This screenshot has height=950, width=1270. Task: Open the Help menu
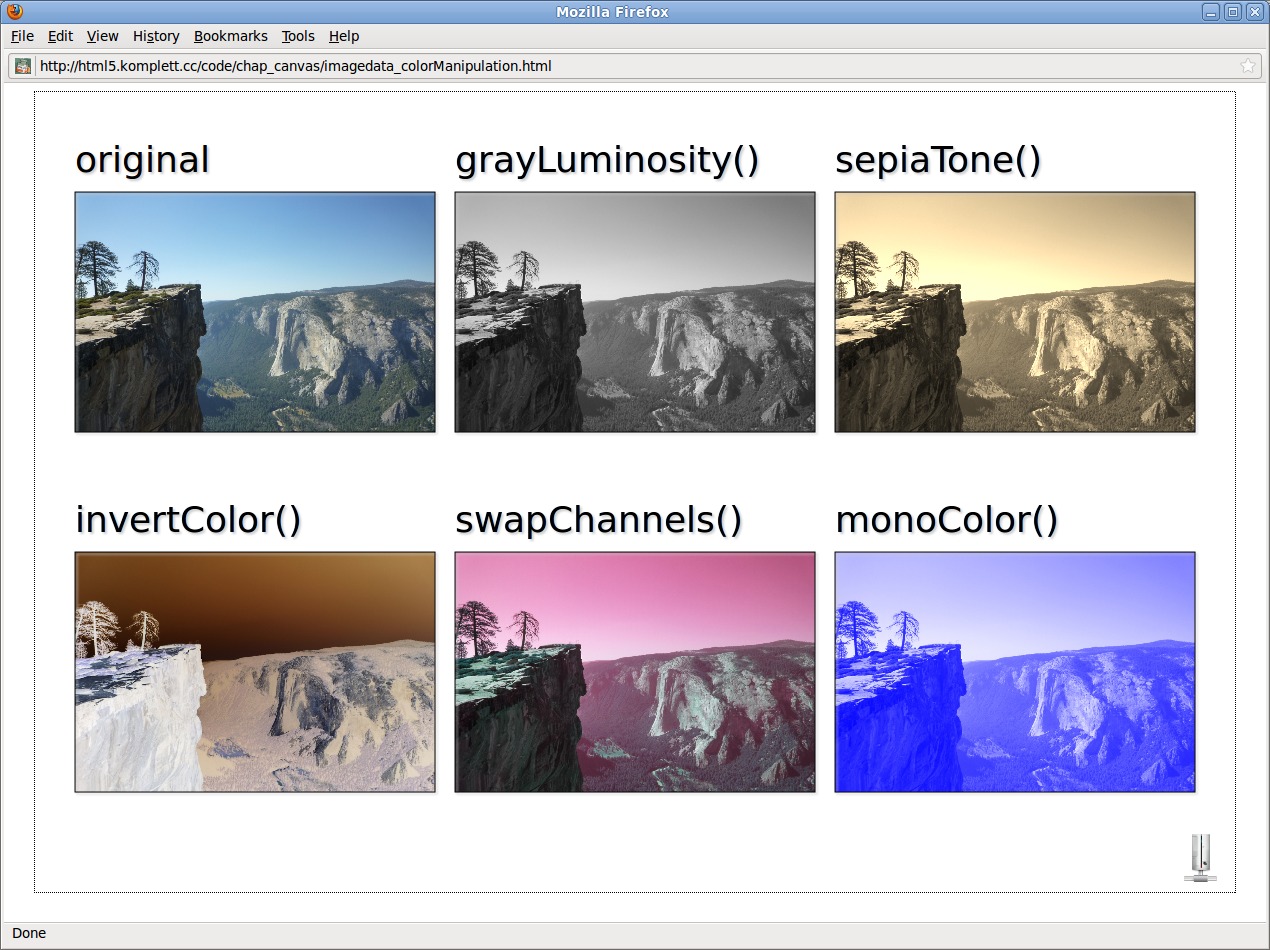343,36
